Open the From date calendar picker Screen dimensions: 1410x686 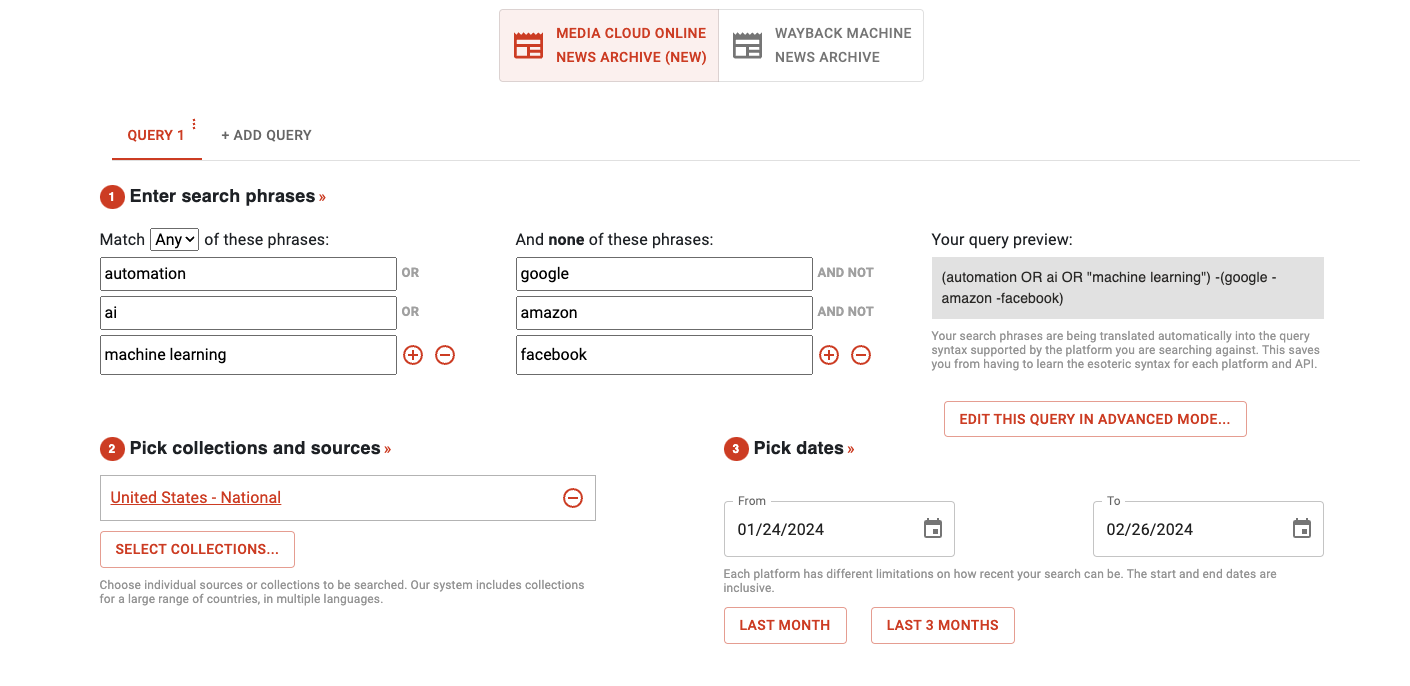click(x=932, y=529)
